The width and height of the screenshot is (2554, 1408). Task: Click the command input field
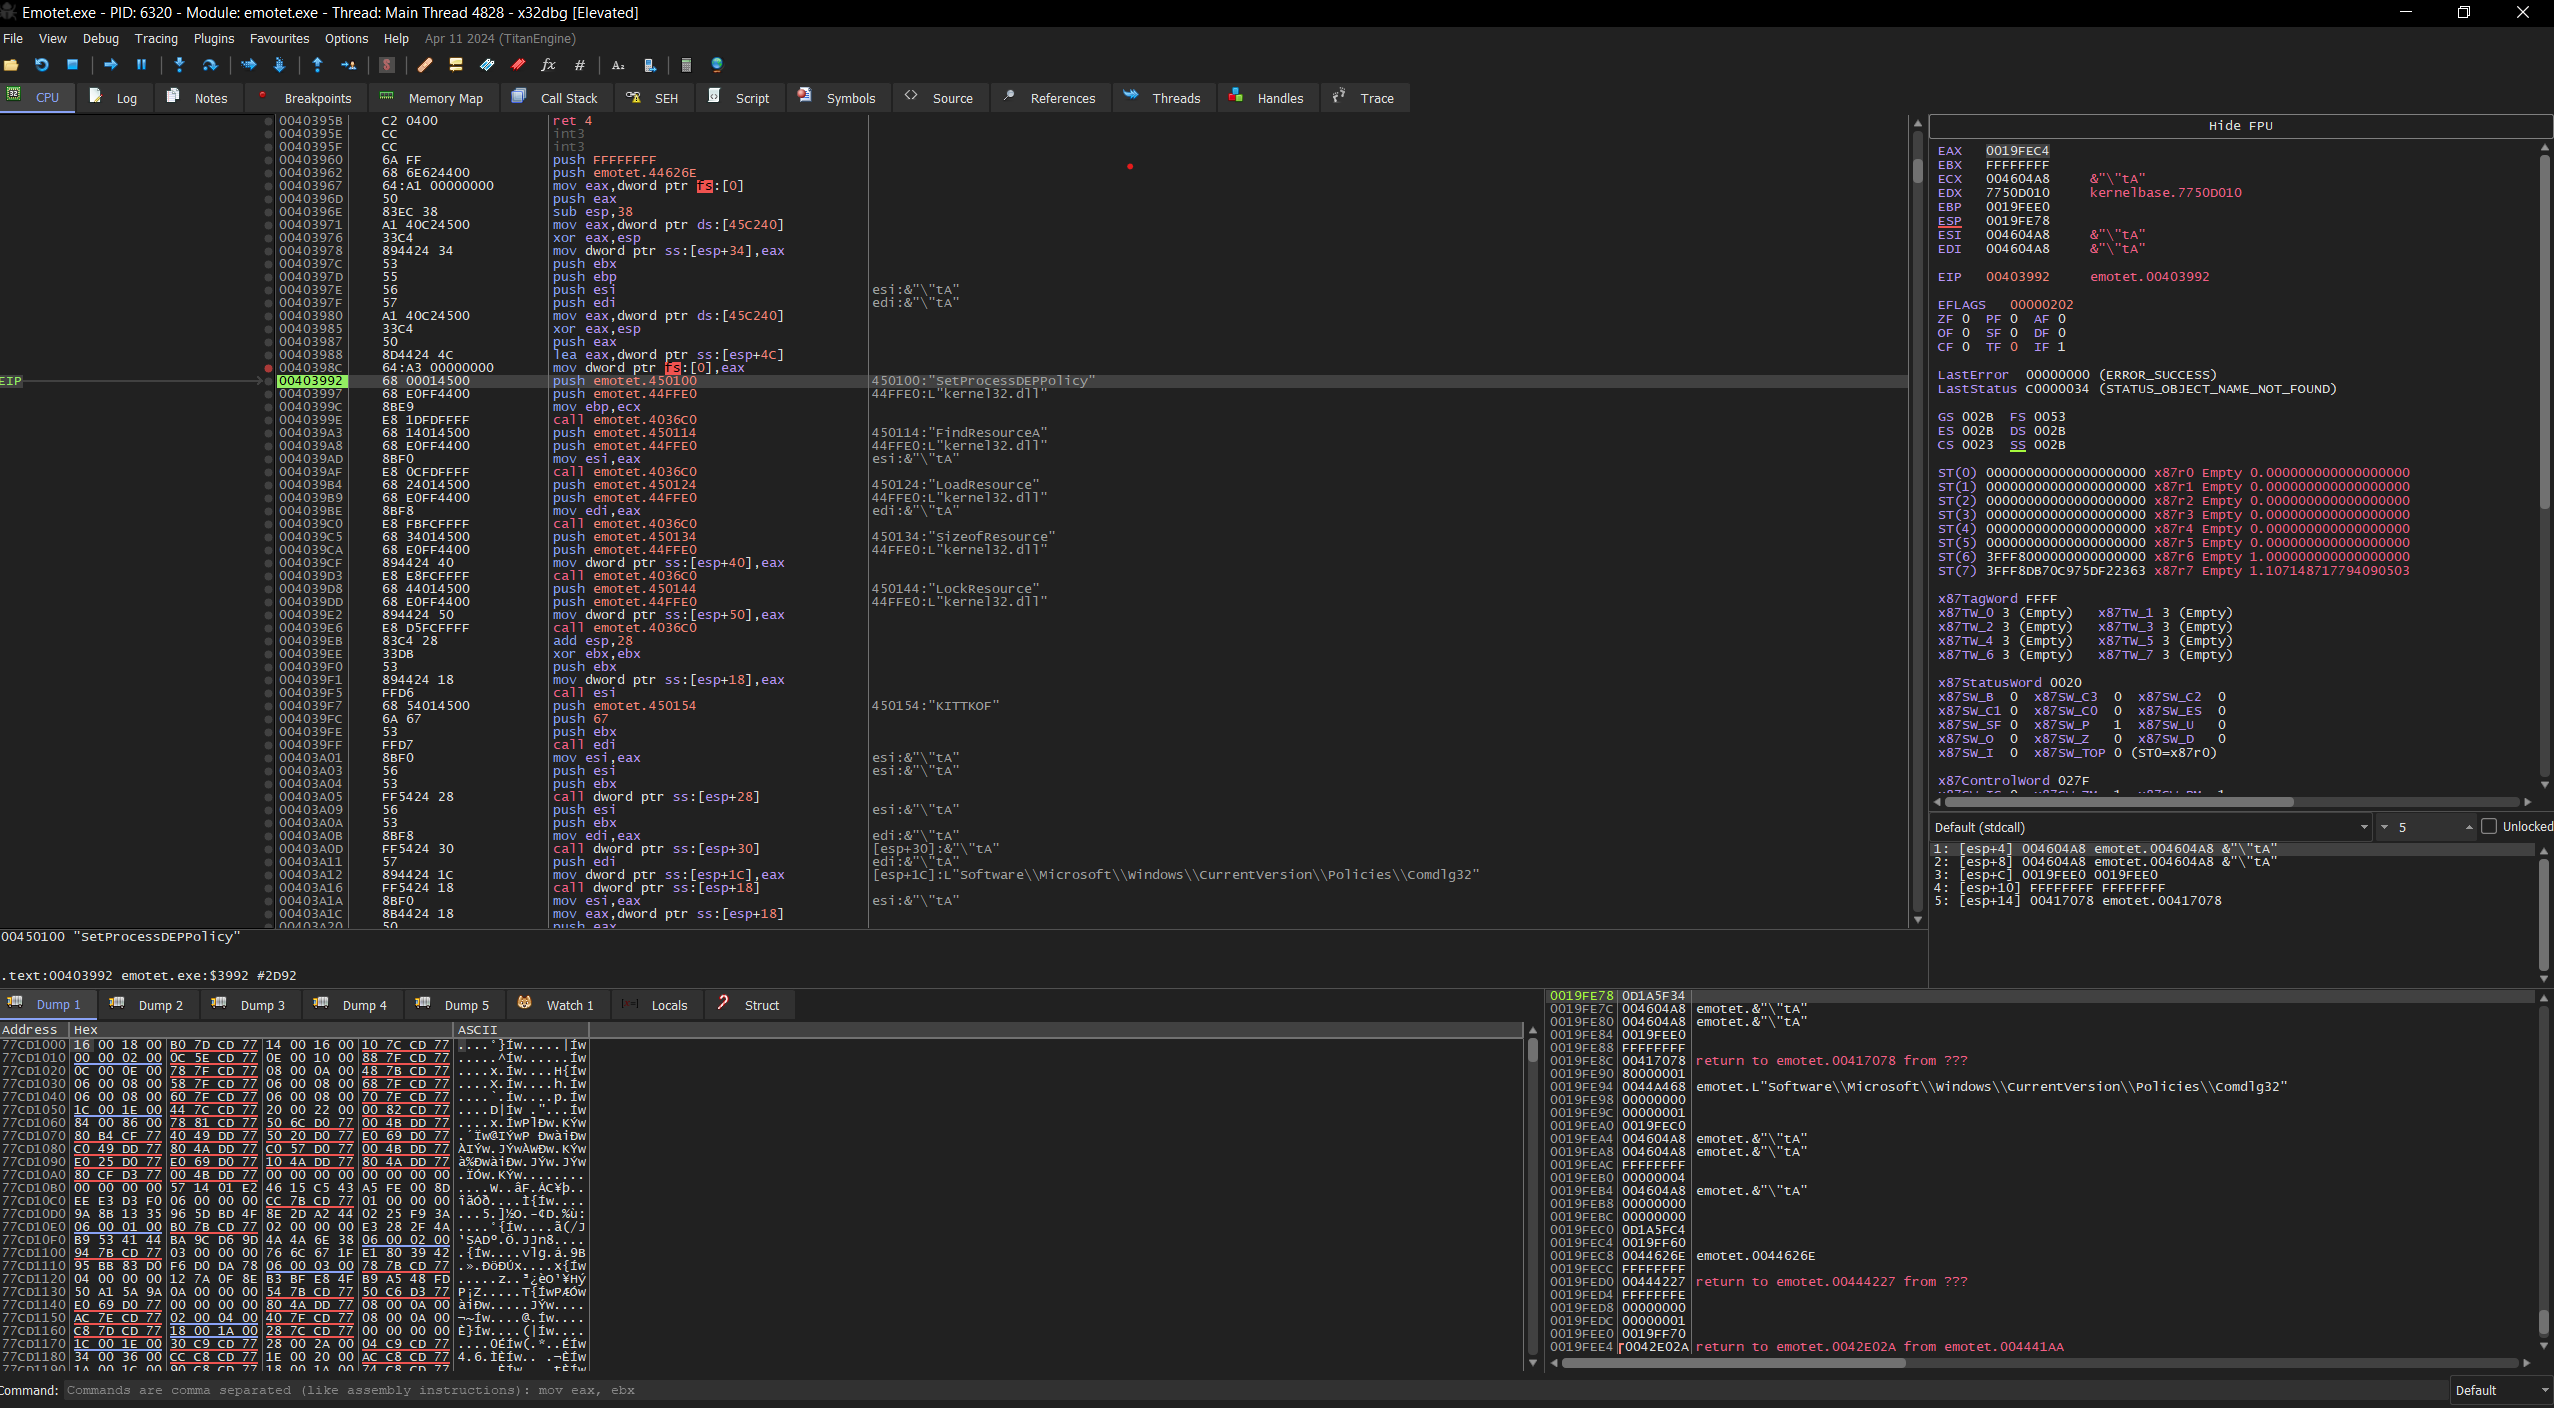pos(1255,1390)
